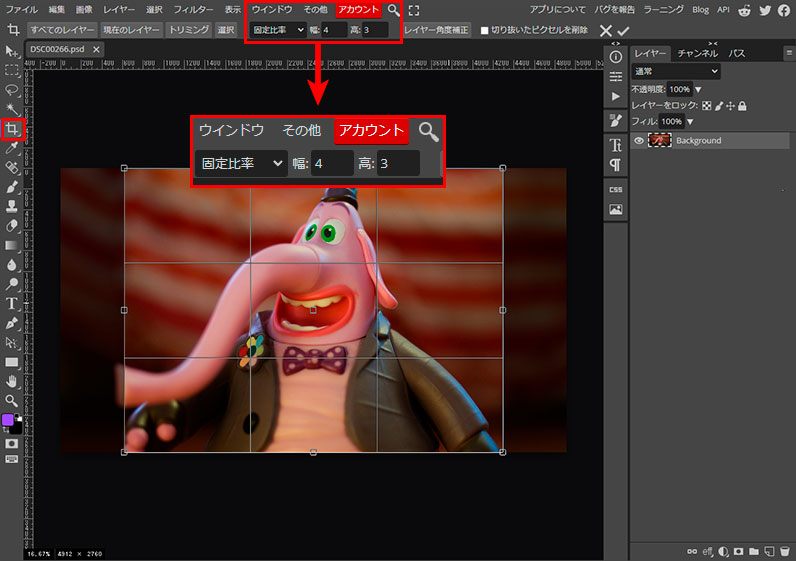This screenshot has width=796, height=561.
Task: Click the トリミング button
Action: [x=189, y=30]
